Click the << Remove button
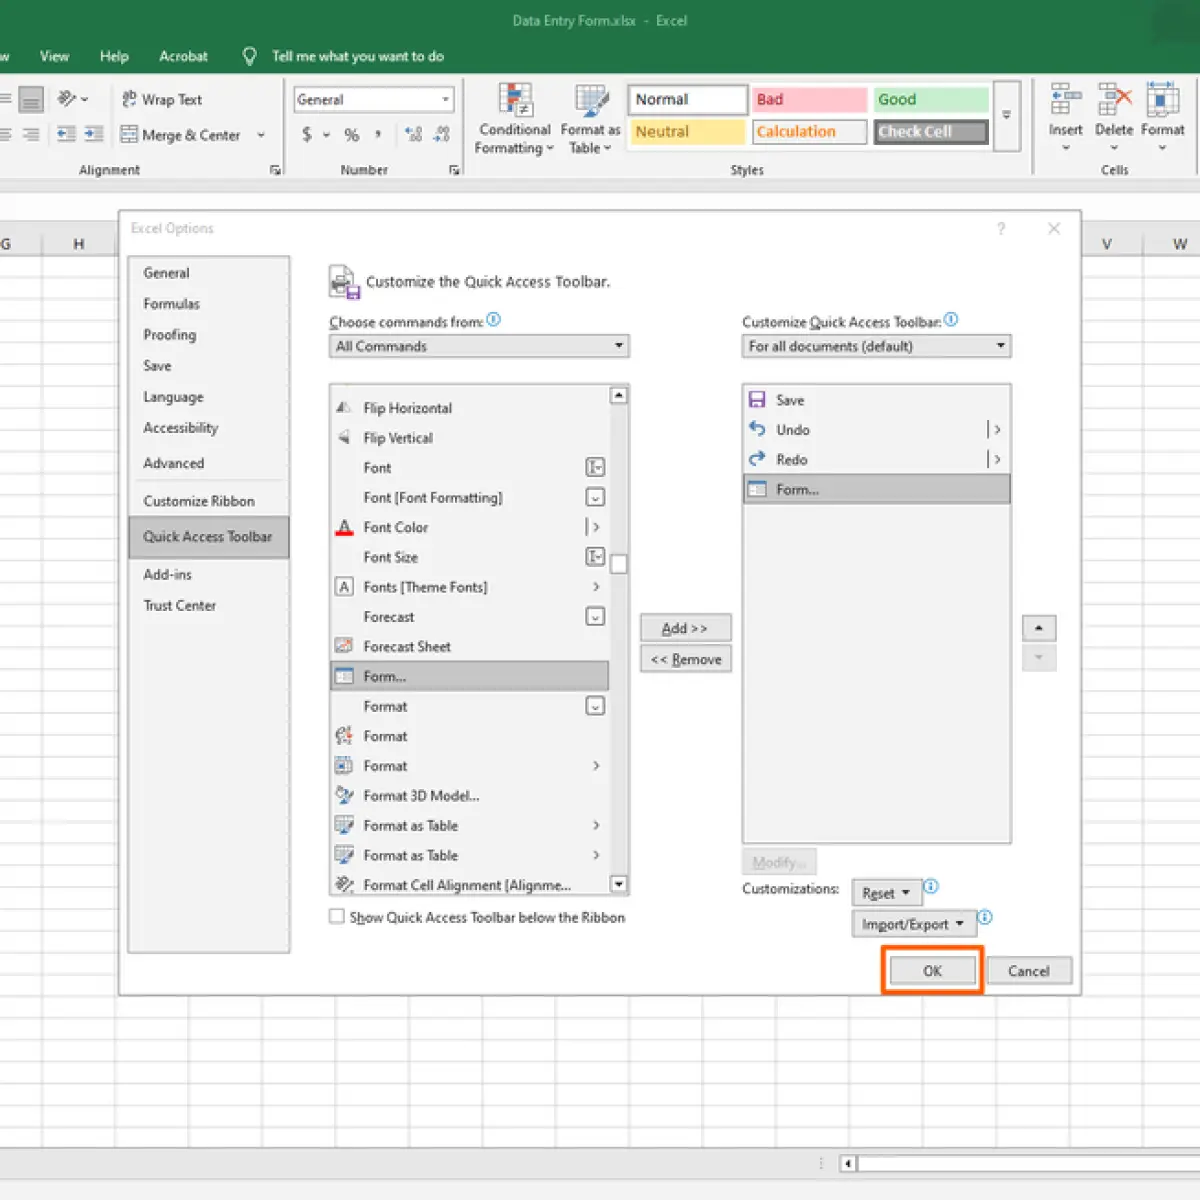 [x=686, y=659]
